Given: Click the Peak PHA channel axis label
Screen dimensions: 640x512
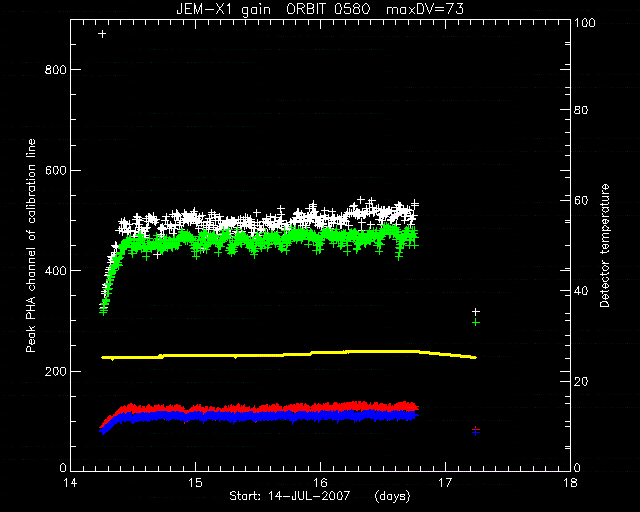Looking at the screenshot, I should pyautogui.click(x=31, y=245).
